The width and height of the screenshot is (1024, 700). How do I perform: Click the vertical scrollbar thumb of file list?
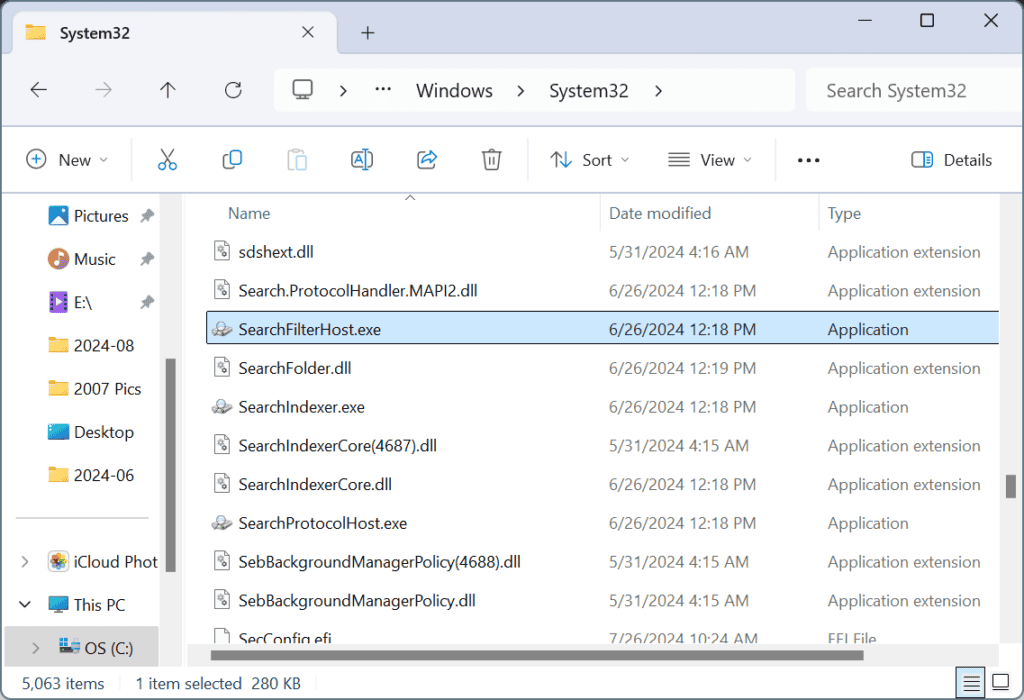(1010, 486)
